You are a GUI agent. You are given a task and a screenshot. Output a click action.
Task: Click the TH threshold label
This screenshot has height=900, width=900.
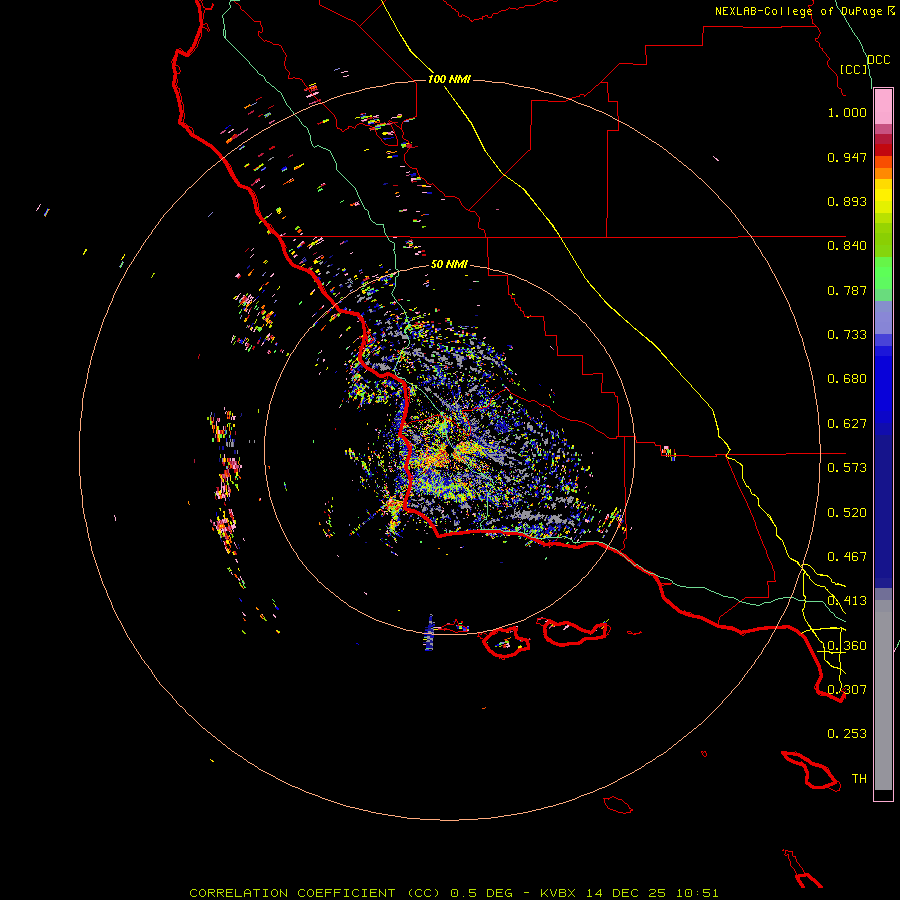[x=859, y=779]
